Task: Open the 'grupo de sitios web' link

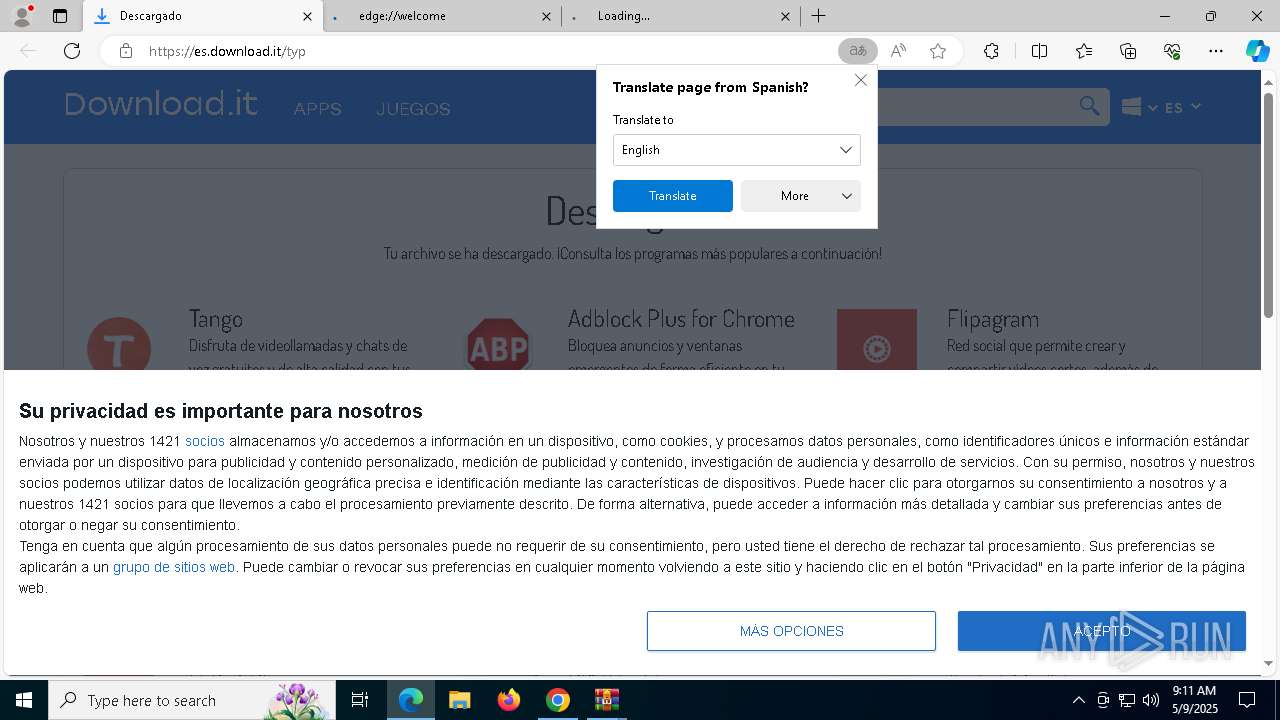Action: coord(174,567)
